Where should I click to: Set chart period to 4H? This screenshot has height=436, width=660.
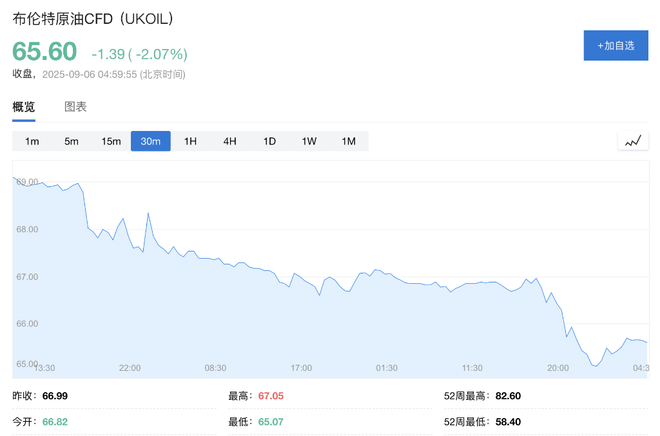230,141
